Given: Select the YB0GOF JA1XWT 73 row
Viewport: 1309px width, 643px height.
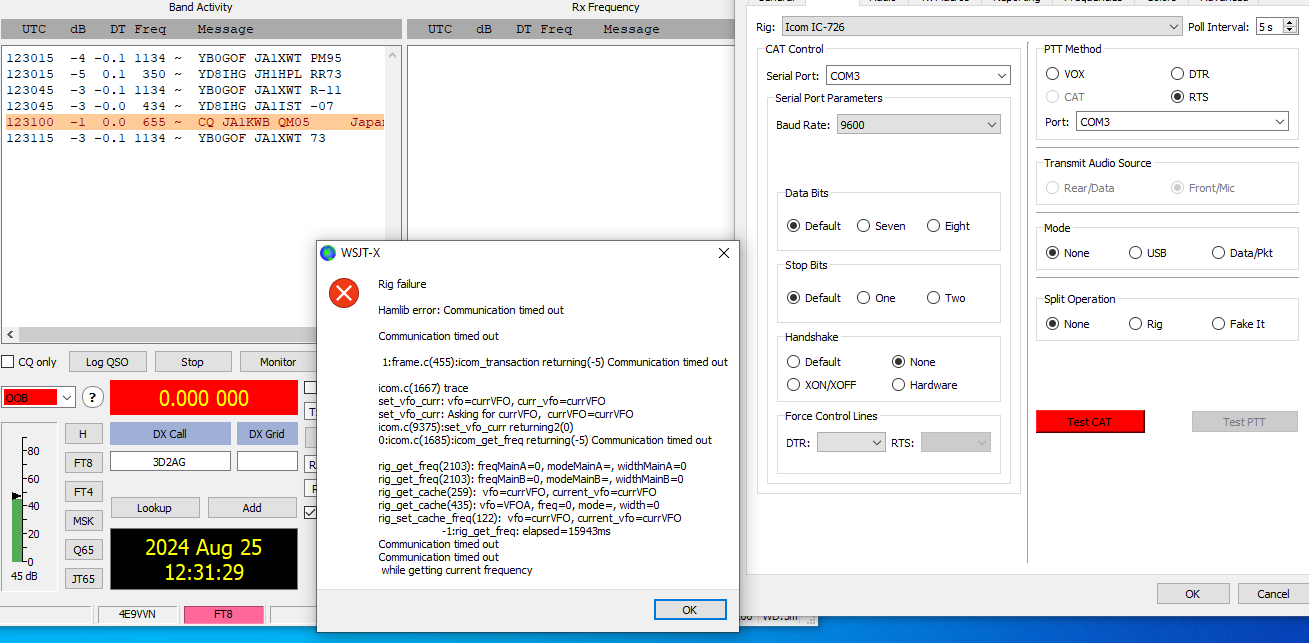Looking at the screenshot, I should point(193,138).
